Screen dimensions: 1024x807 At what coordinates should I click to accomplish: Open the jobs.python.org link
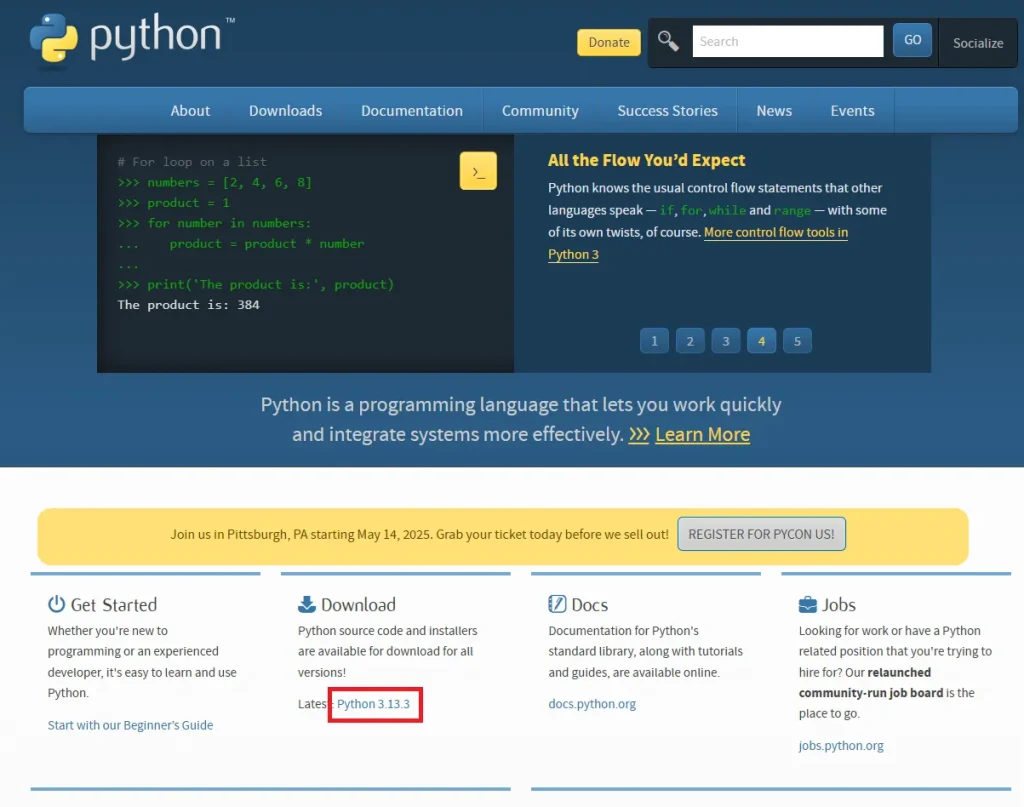(841, 746)
